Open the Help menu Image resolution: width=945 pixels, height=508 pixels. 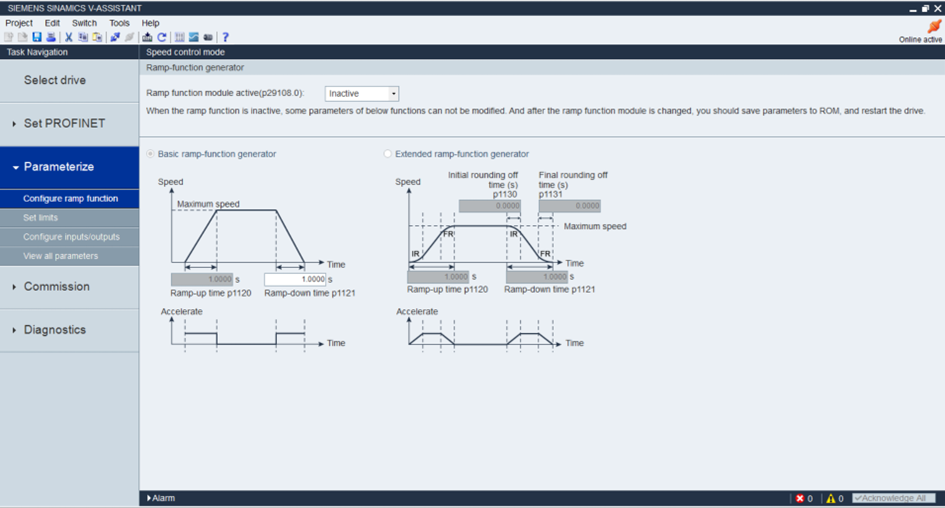[150, 23]
